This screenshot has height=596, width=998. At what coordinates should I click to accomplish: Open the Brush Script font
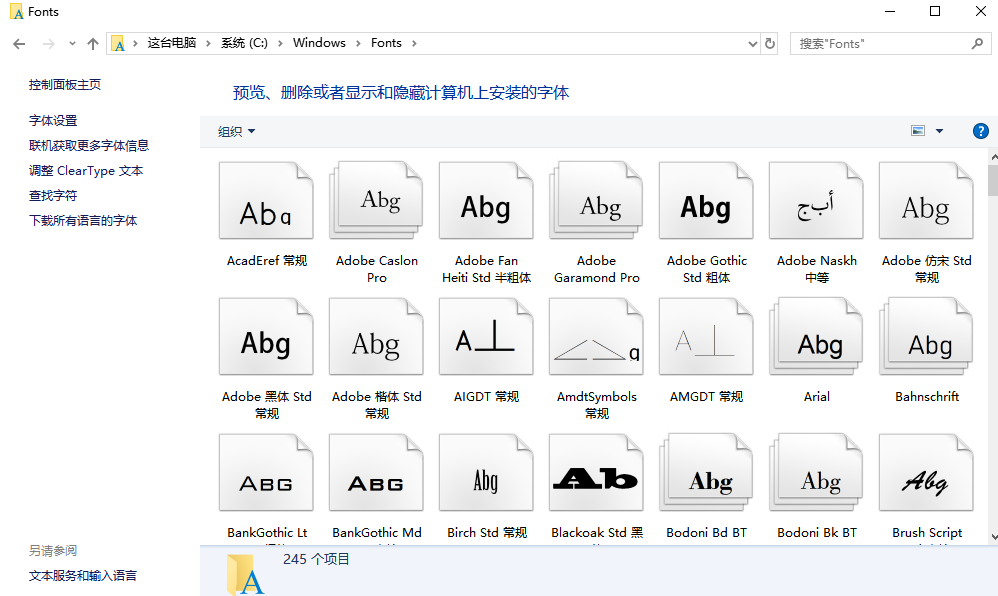pos(926,472)
